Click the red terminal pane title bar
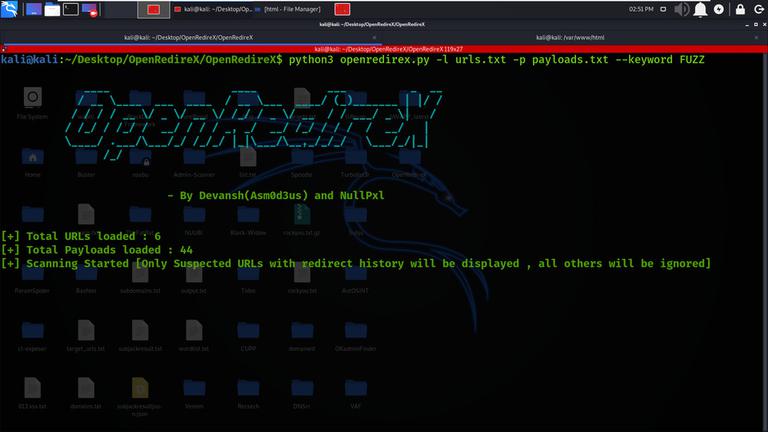This screenshot has height=432, width=768. [x=388, y=49]
